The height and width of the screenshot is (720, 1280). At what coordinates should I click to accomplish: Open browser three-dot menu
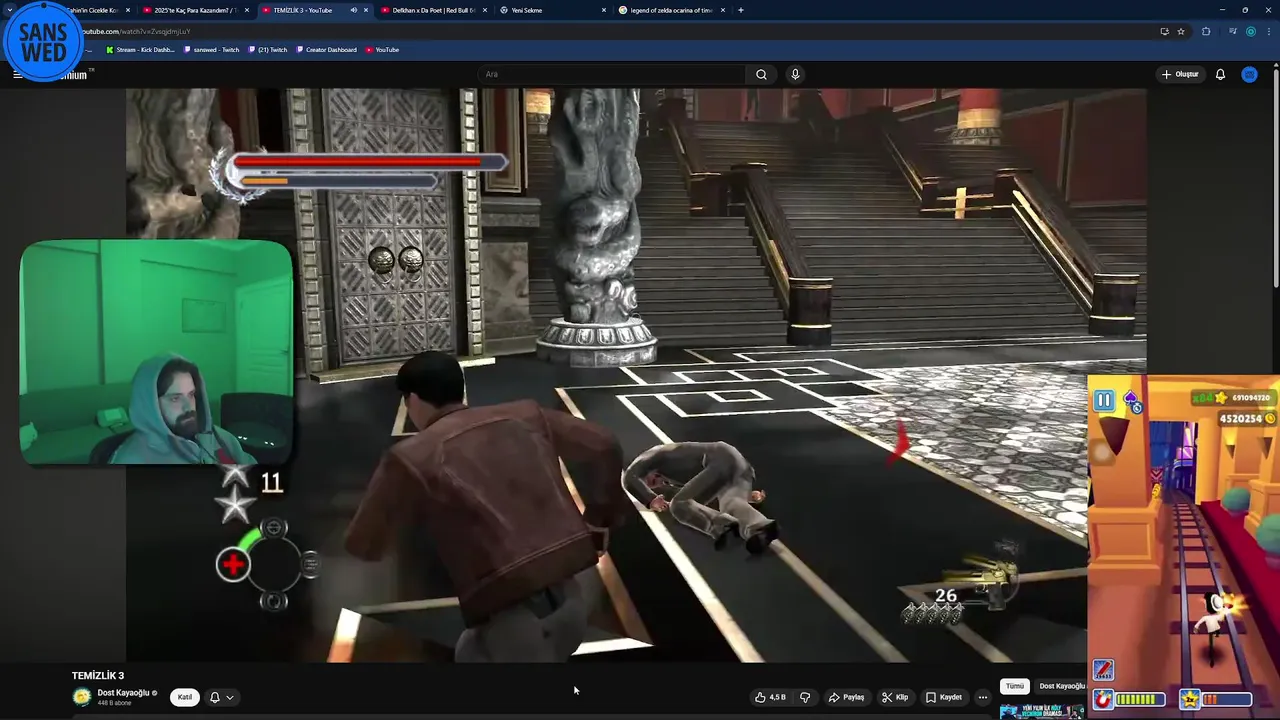point(1269,31)
